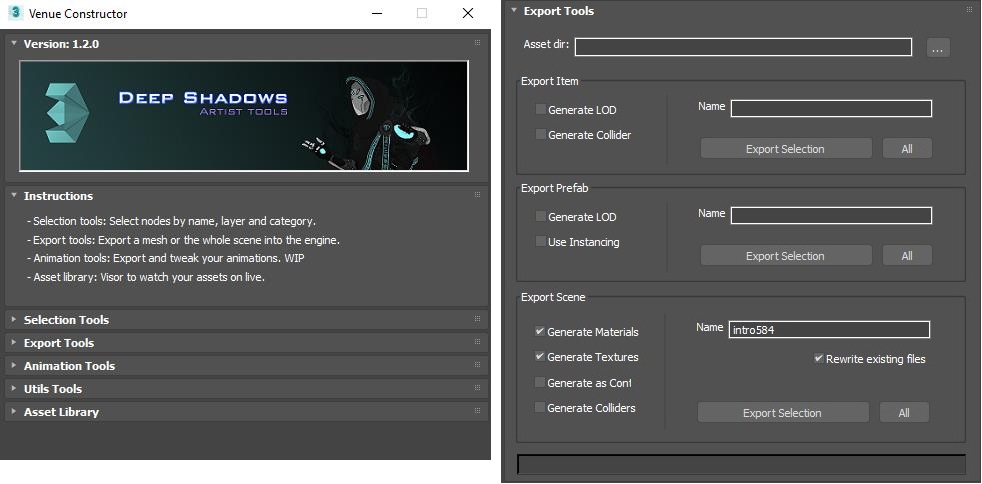Click the 'Animation tools' instruction line

(x=165, y=258)
